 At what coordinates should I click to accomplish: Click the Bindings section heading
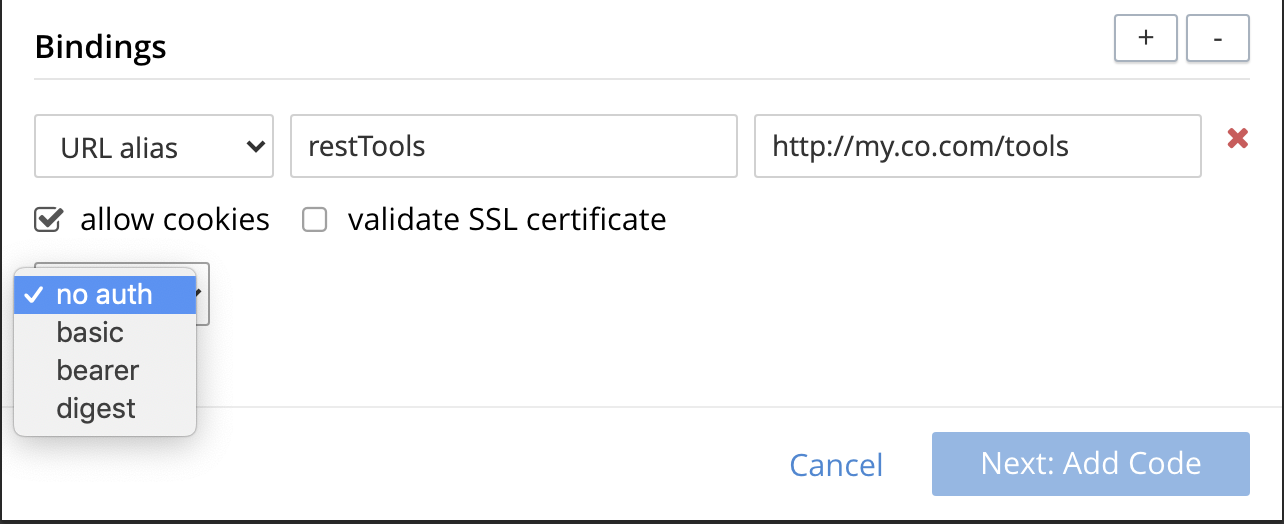(x=100, y=46)
